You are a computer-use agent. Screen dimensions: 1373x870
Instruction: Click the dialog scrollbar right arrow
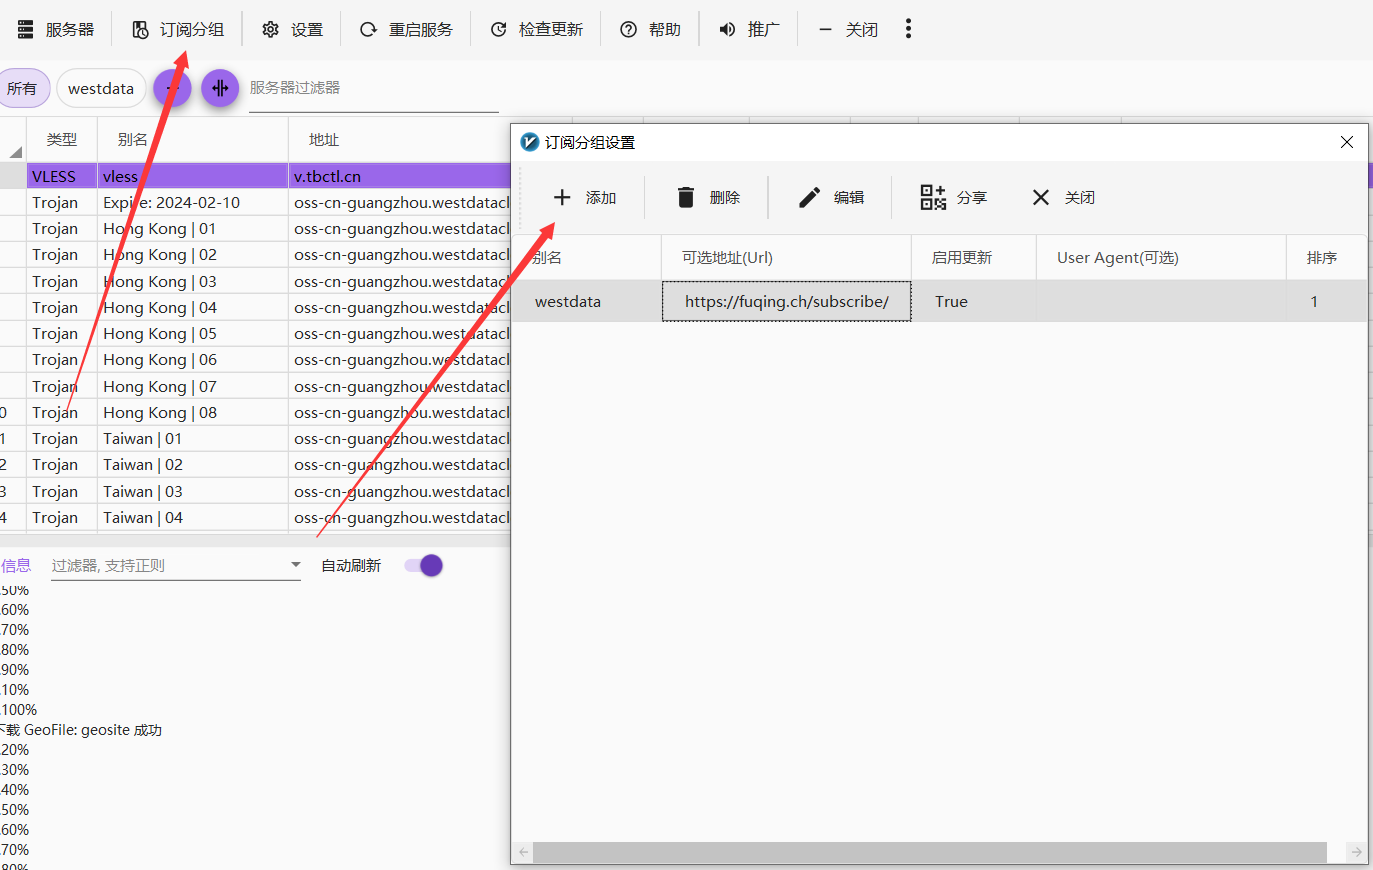(x=1356, y=852)
